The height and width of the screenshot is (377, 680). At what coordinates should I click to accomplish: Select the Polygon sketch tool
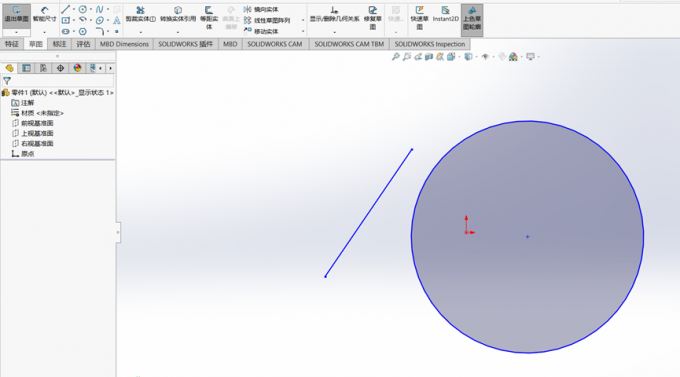(82, 31)
